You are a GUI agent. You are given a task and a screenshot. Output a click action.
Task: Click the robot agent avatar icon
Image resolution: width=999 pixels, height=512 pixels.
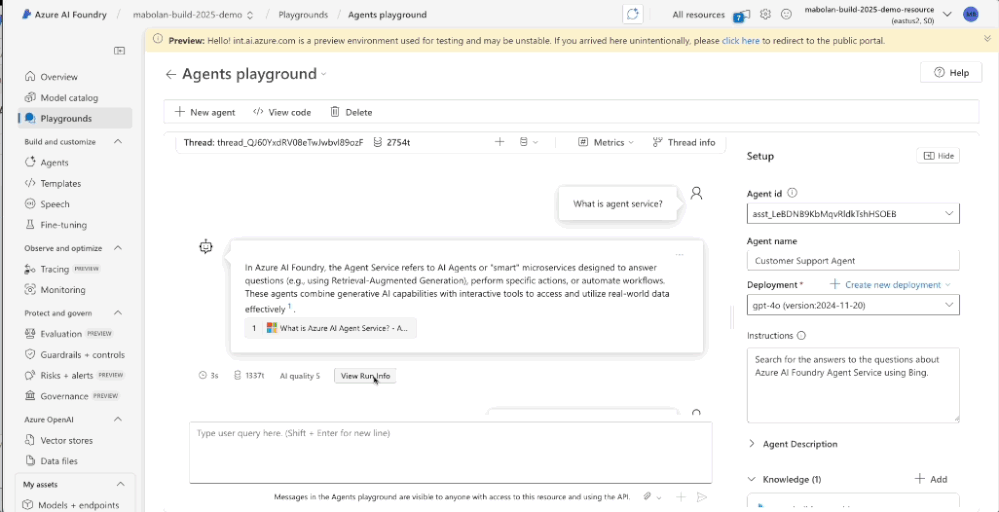[x=205, y=246]
